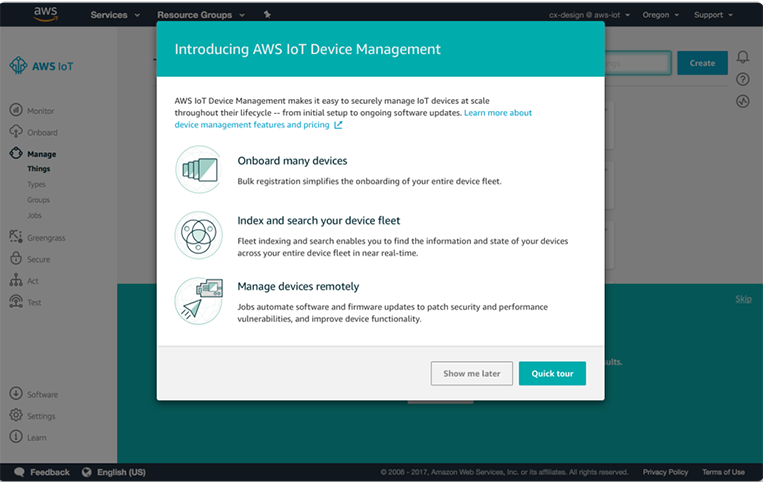Select the Onboard cloud icon
Image resolution: width=763 pixels, height=482 pixels.
16,132
